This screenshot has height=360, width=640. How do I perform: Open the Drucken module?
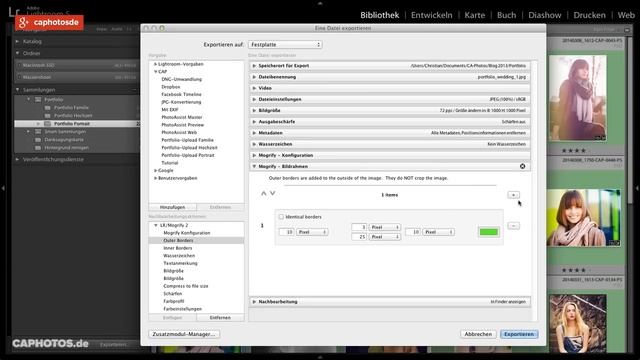tap(589, 15)
